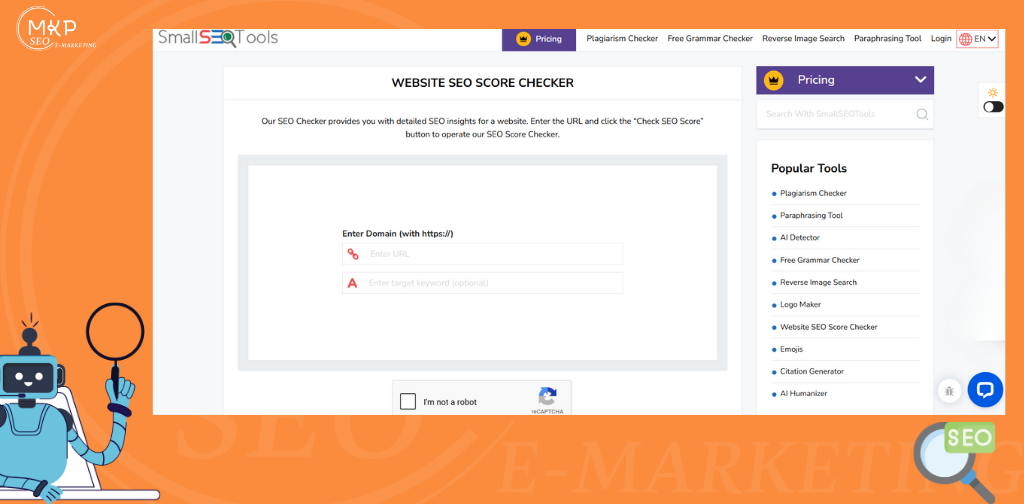This screenshot has width=1024, height=504.
Task: Go to Free Grammar Checker in top menu
Action: click(x=710, y=39)
